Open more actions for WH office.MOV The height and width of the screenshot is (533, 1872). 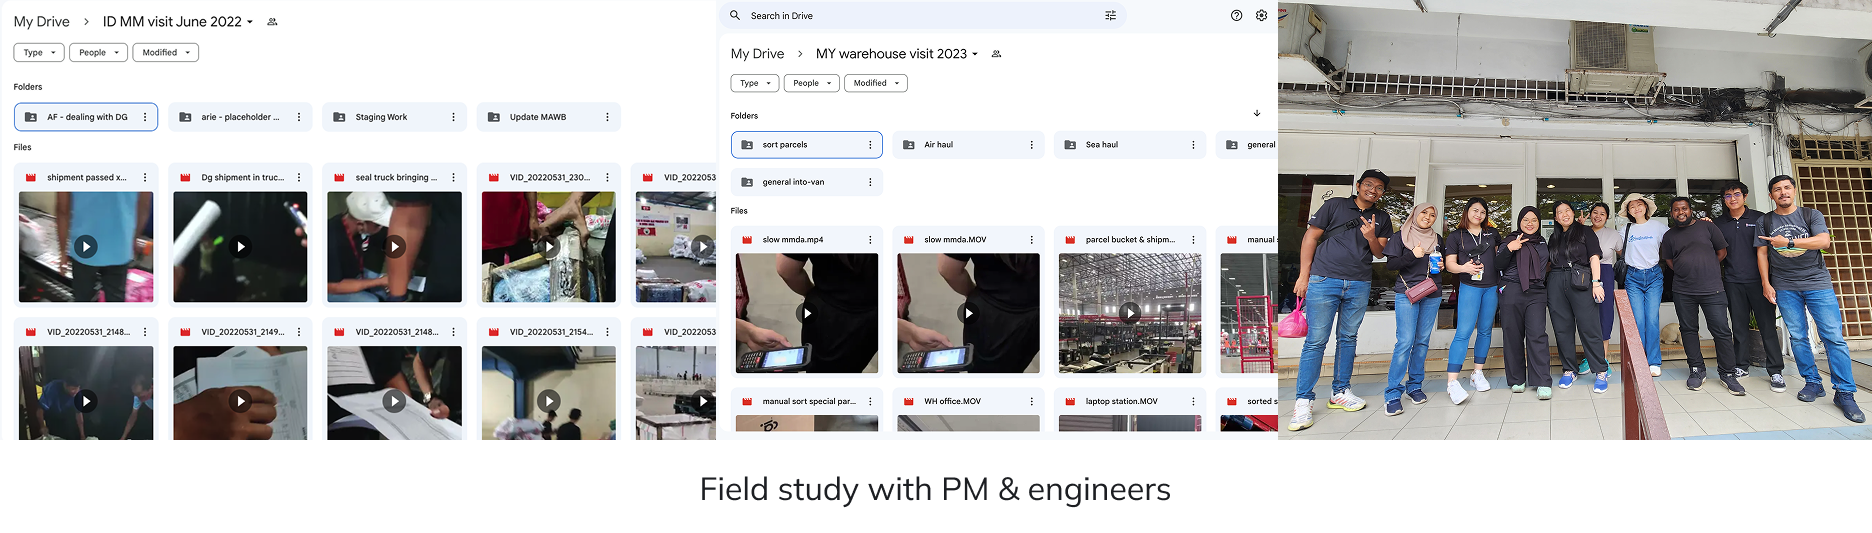pyautogui.click(x=1032, y=401)
